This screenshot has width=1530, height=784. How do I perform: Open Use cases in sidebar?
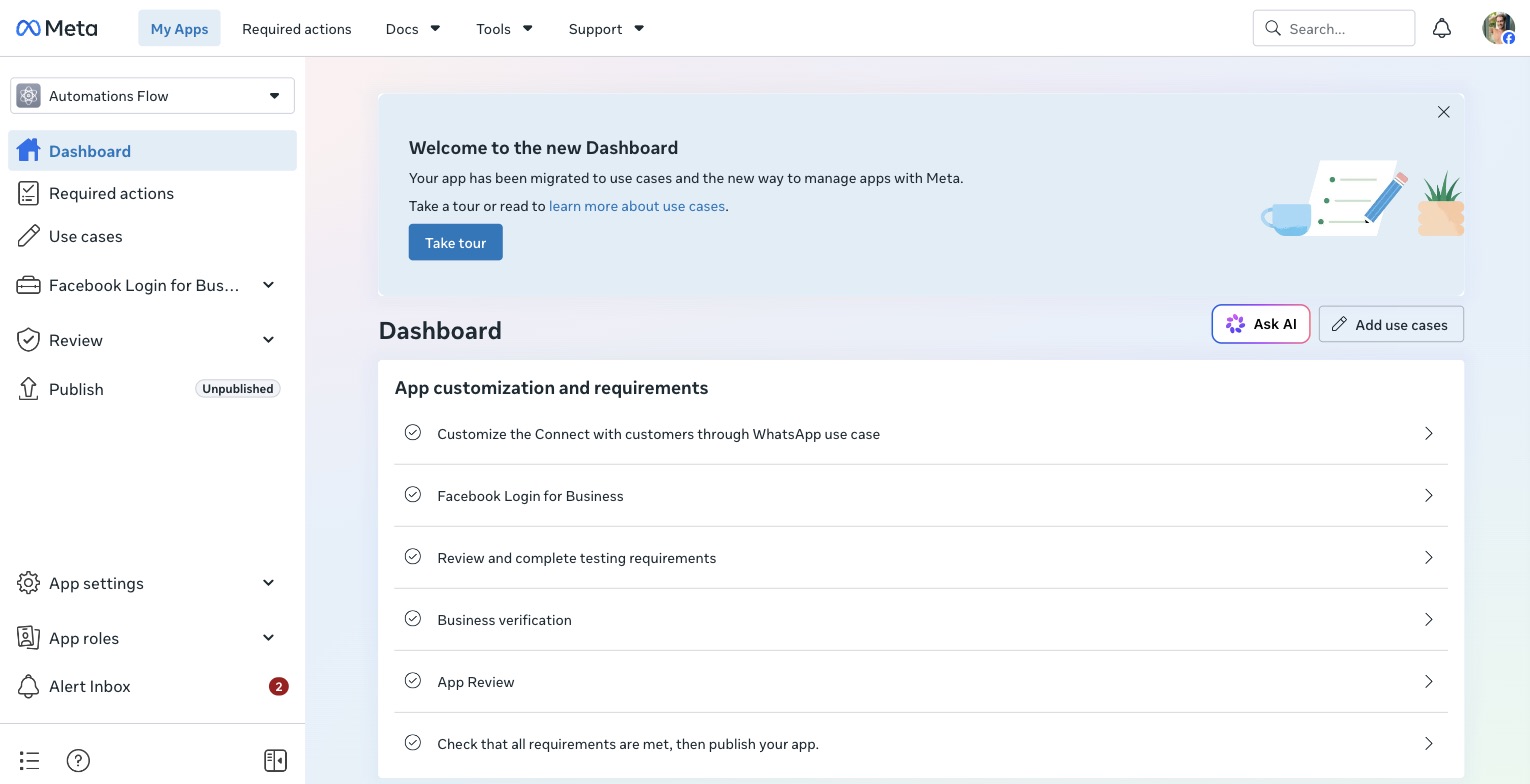pos(152,236)
